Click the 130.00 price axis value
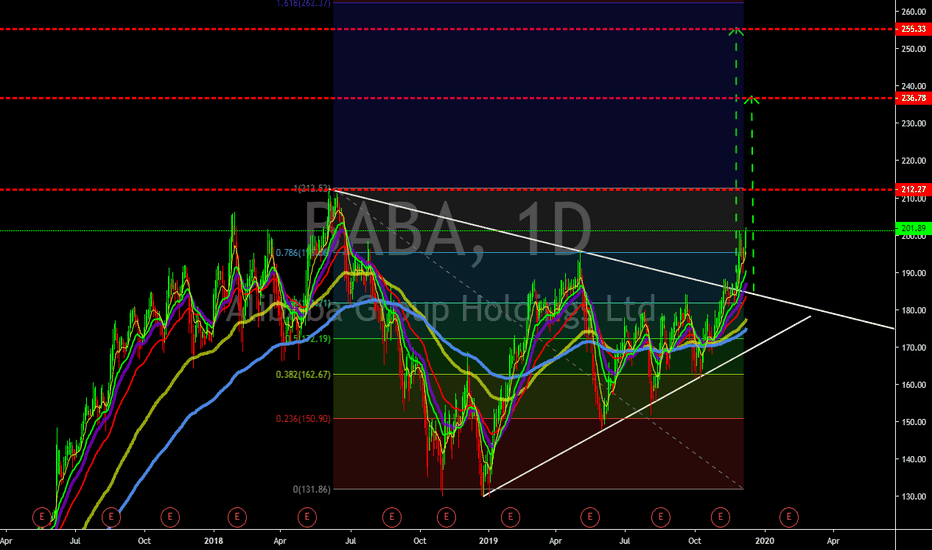932x550 pixels. pyautogui.click(x=913, y=496)
